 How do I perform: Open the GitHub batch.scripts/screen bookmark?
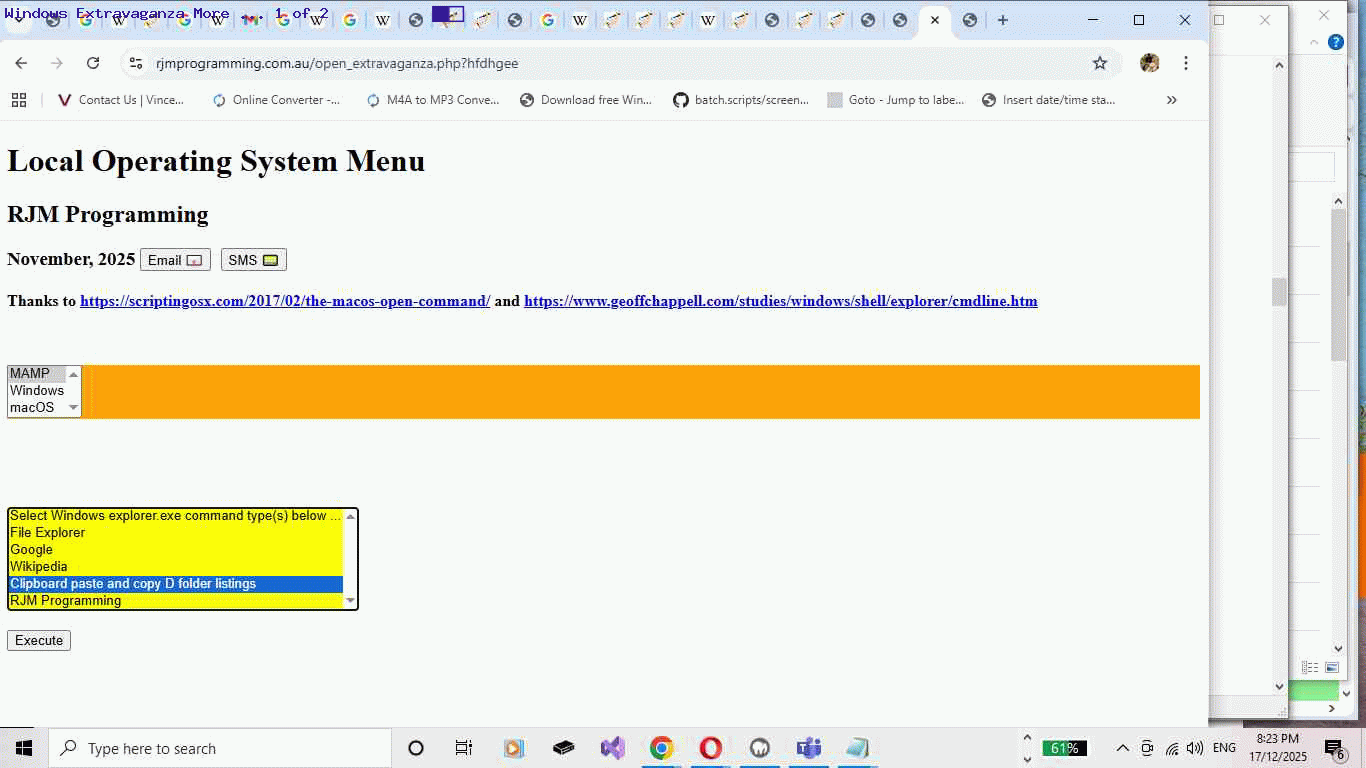[741, 99]
